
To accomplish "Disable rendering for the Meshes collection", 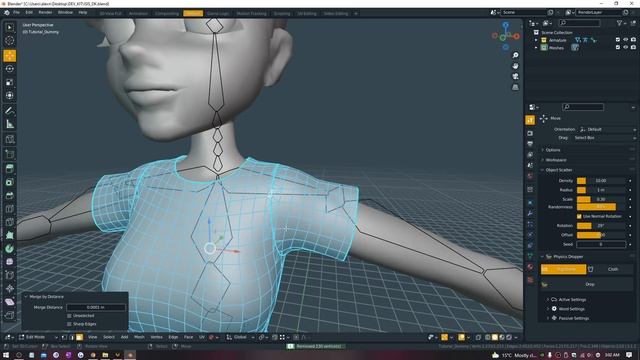I will coord(633,47).
